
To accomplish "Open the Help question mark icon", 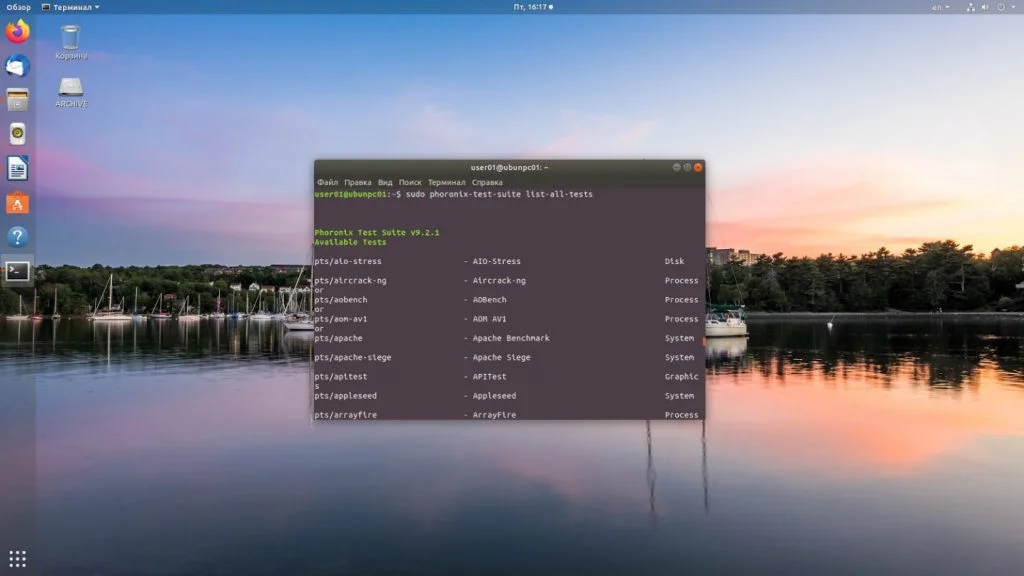I will pyautogui.click(x=18, y=237).
